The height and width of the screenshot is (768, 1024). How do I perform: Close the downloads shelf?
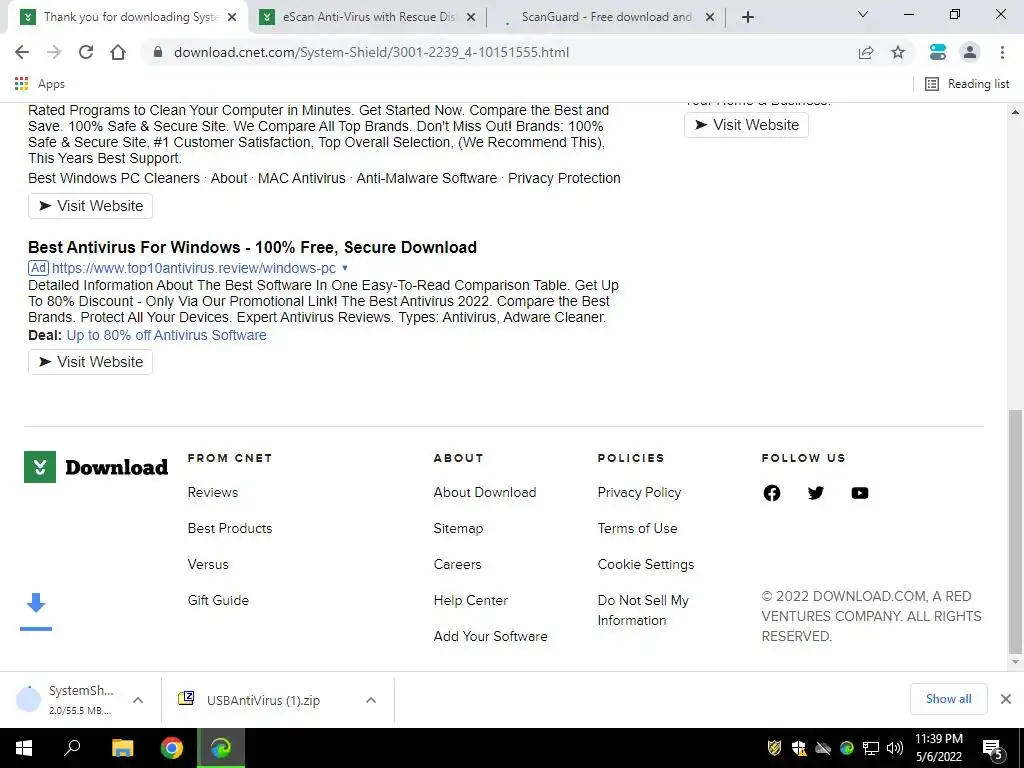click(1006, 699)
